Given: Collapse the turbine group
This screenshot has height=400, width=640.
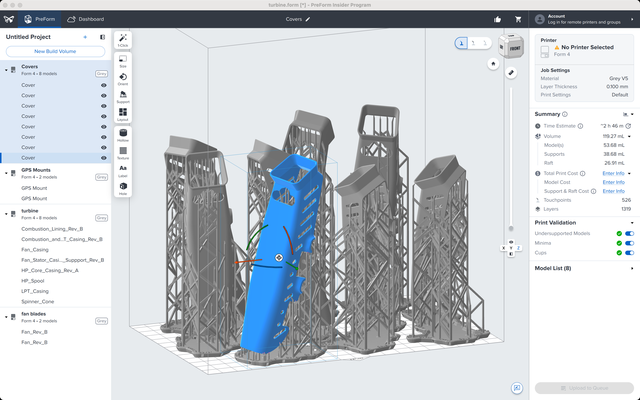Looking at the screenshot, I should [x=6, y=214].
